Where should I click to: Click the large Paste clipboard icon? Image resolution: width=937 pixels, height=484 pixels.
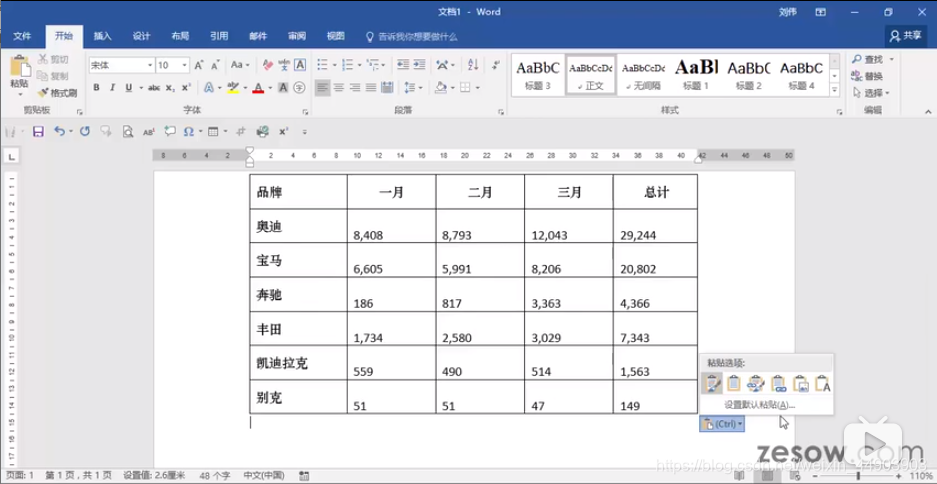(x=20, y=67)
